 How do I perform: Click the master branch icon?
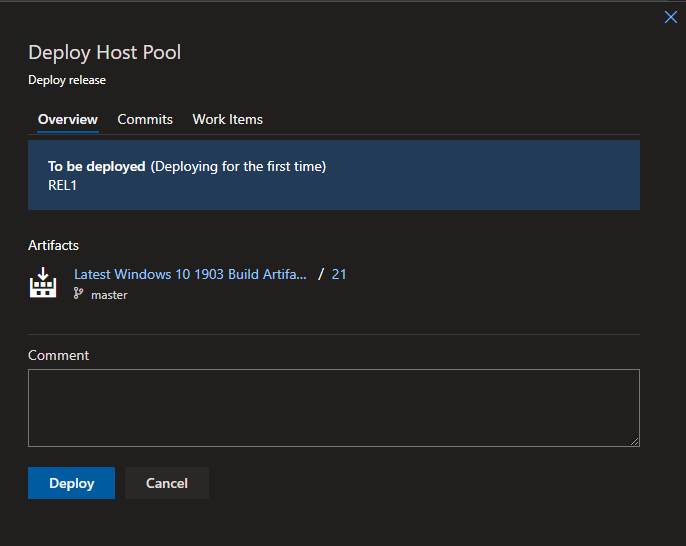click(78, 293)
